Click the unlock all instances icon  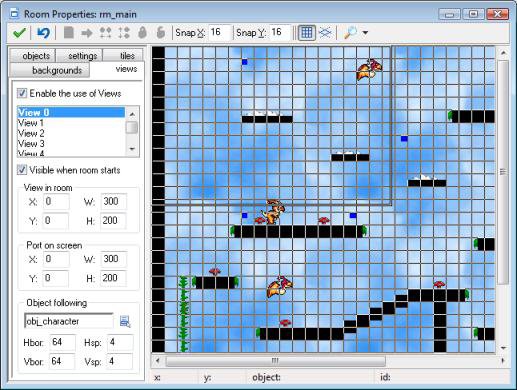161,33
